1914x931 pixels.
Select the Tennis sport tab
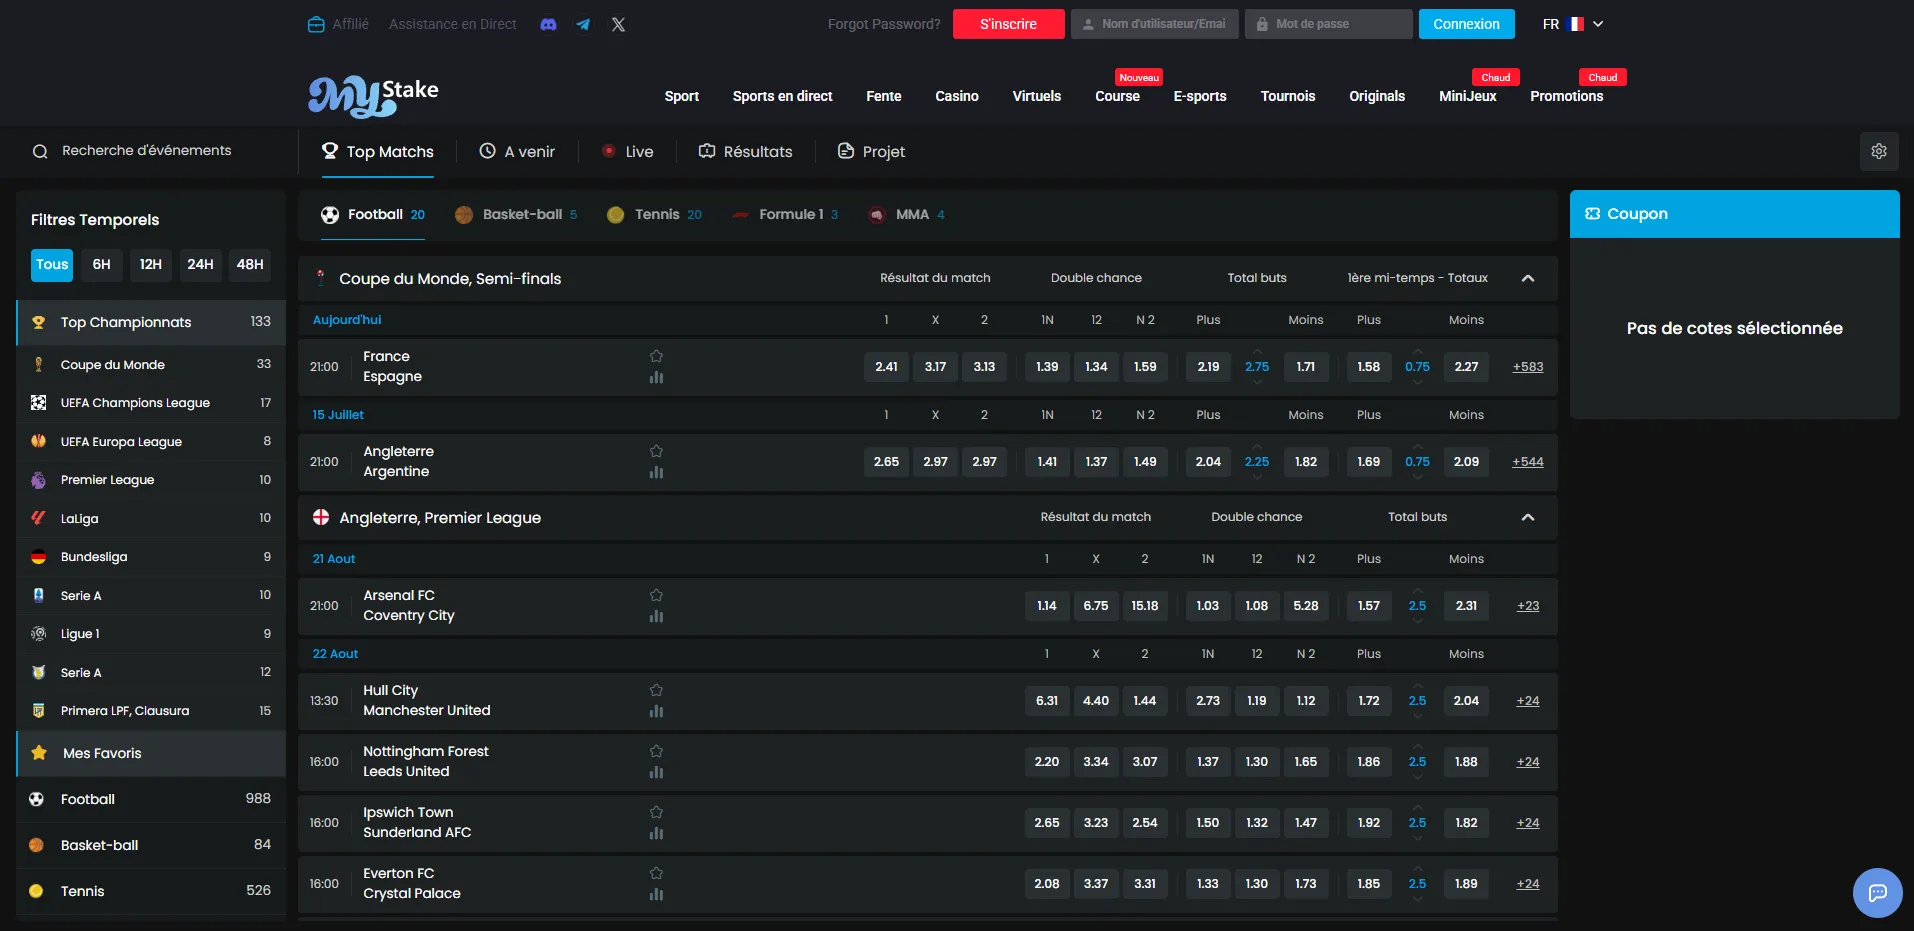tap(654, 214)
